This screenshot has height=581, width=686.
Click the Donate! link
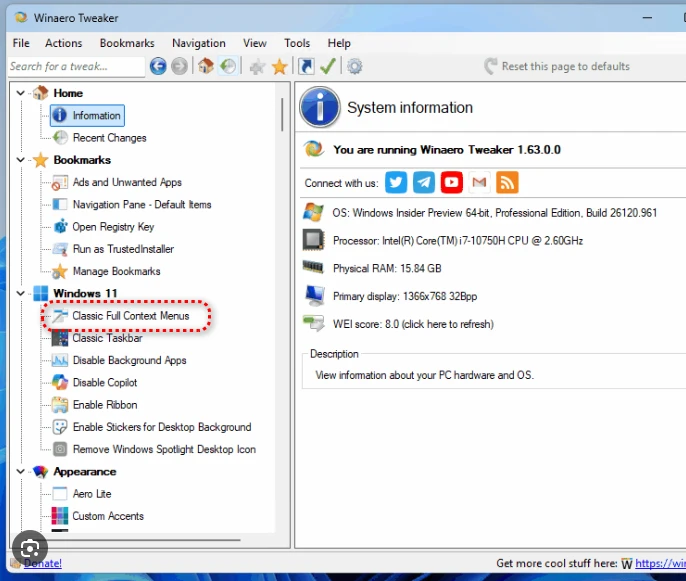pyautogui.click(x=42, y=563)
